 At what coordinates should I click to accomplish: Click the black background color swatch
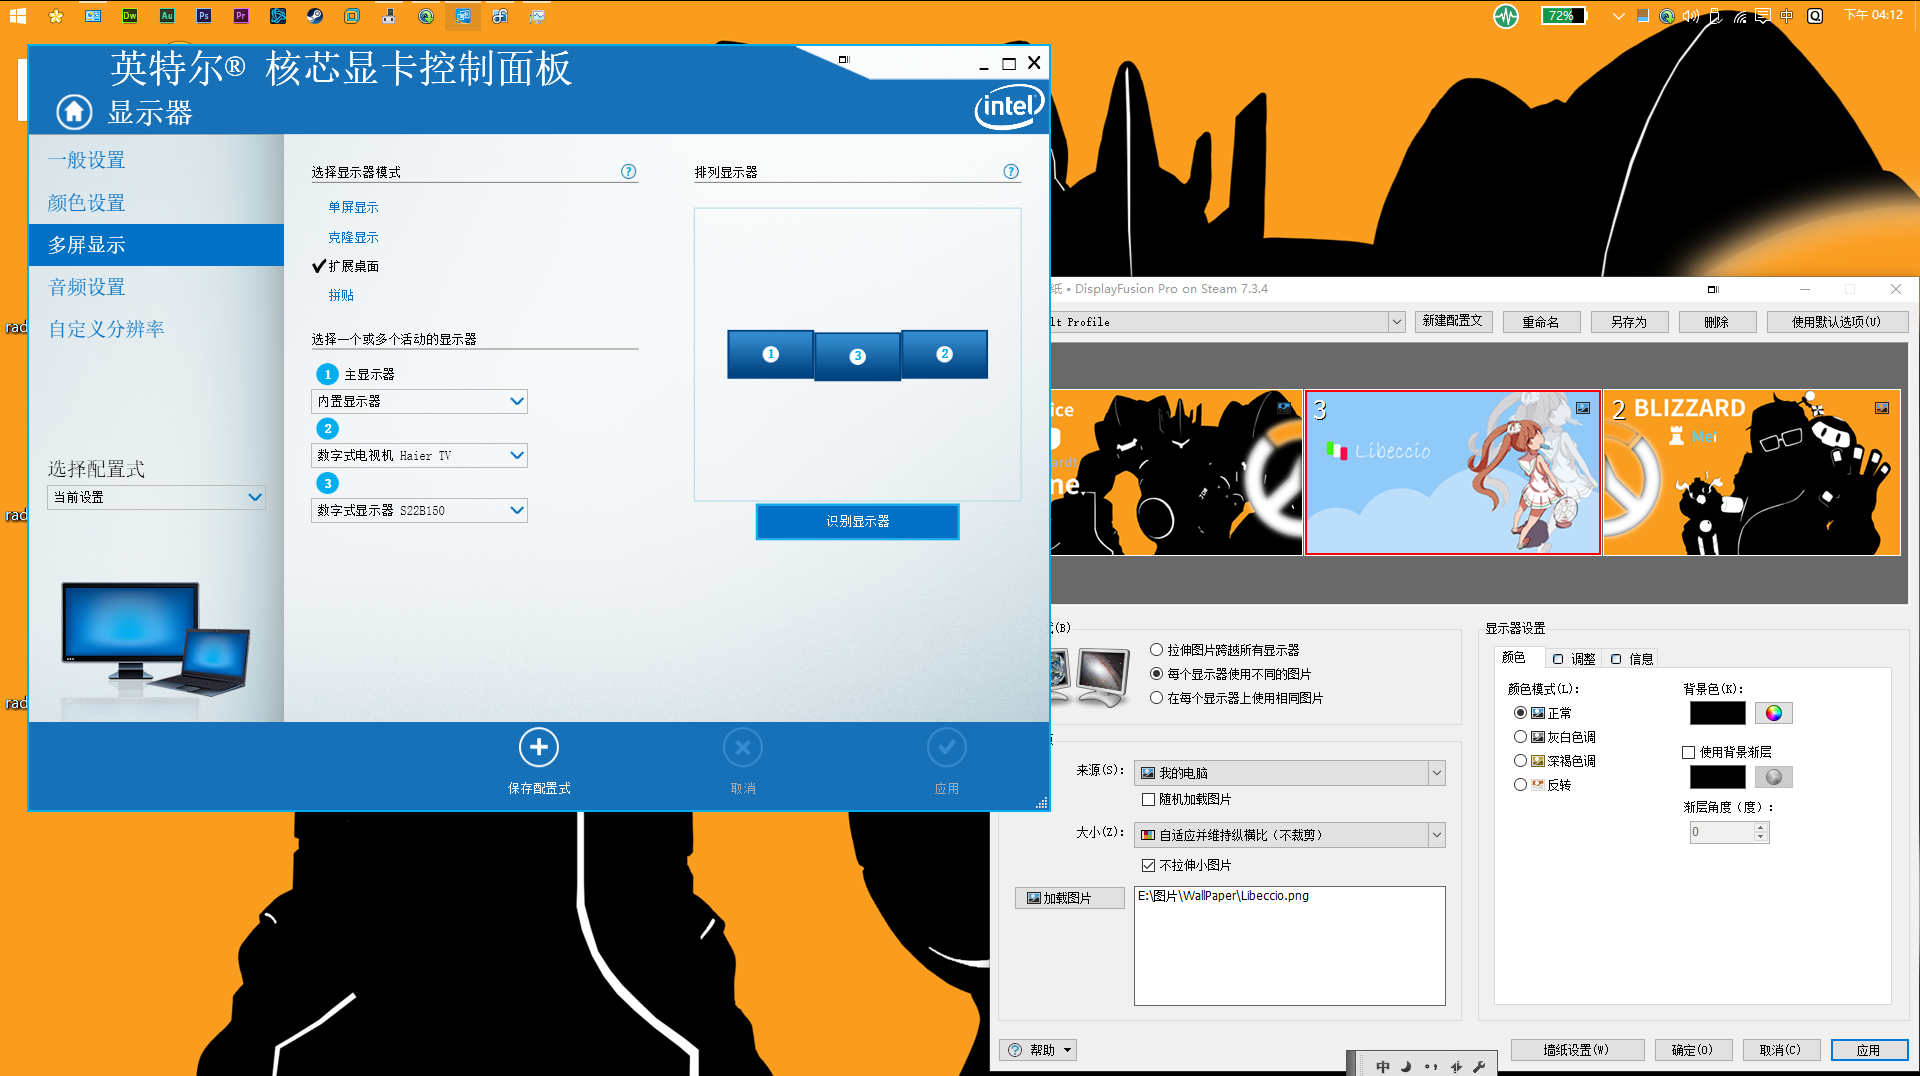point(1718,713)
